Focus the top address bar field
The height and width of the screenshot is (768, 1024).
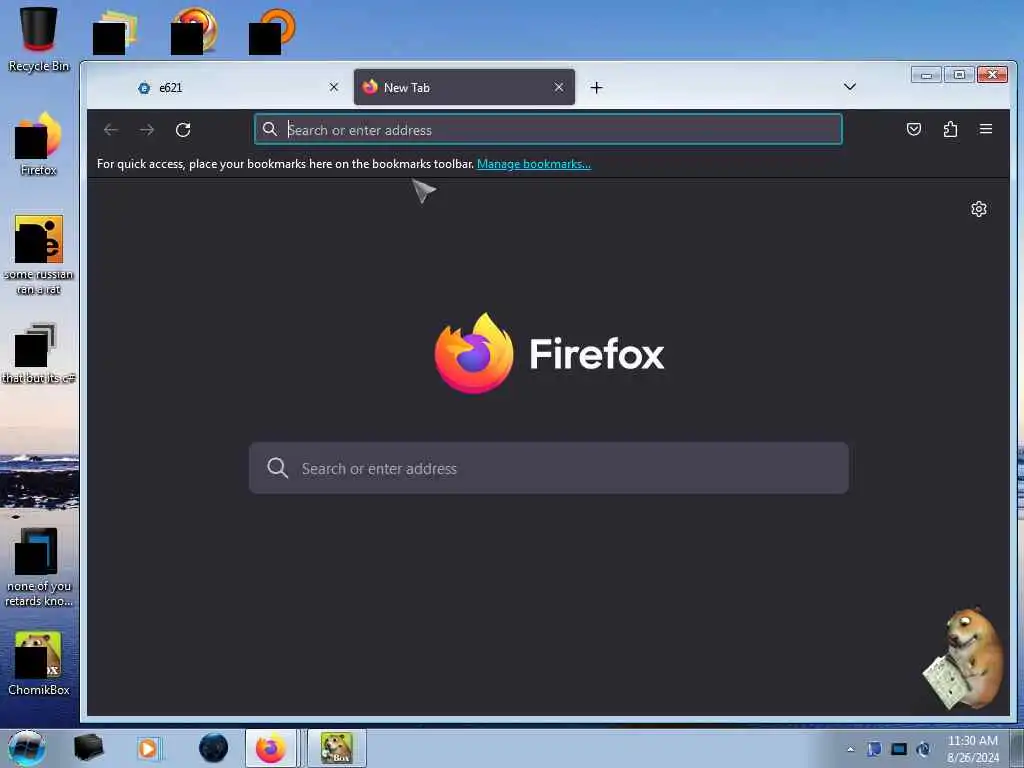pyautogui.click(x=548, y=129)
